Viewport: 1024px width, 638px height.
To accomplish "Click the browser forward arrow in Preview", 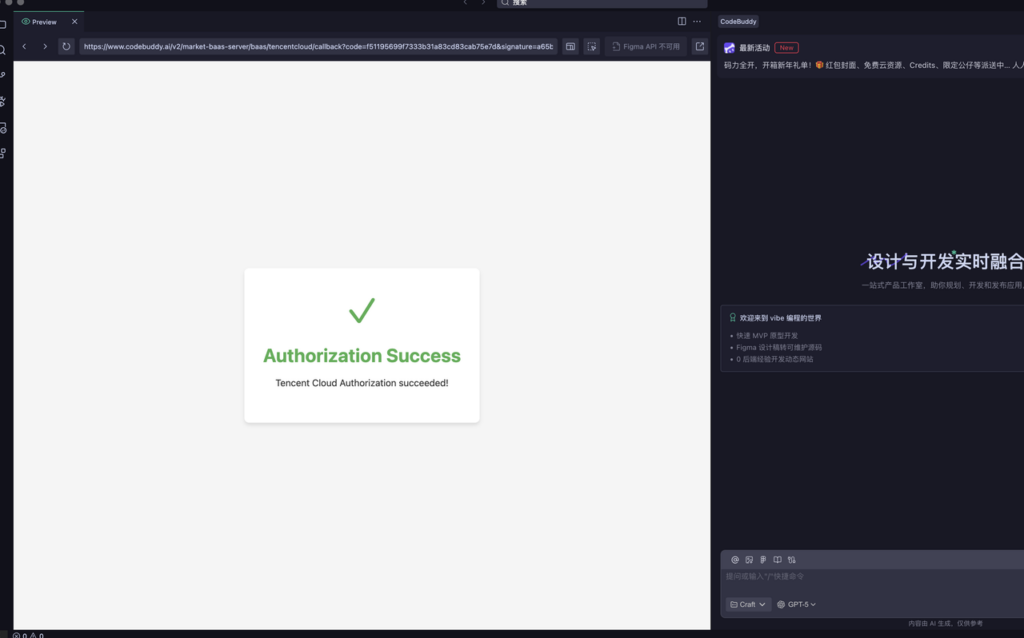I will (45, 46).
